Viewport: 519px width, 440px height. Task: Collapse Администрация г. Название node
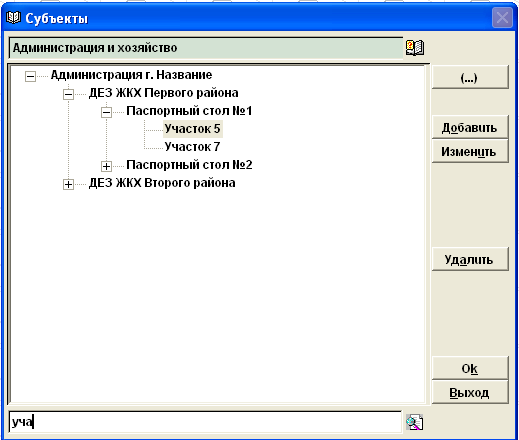tap(30, 76)
